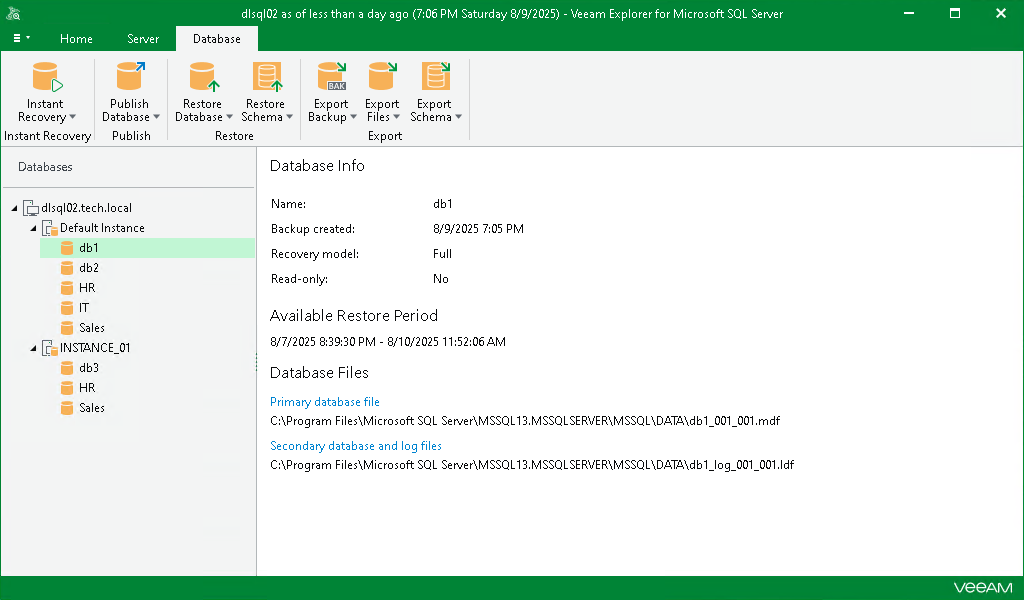Click the Export Schema icon
1024x600 pixels.
(436, 76)
